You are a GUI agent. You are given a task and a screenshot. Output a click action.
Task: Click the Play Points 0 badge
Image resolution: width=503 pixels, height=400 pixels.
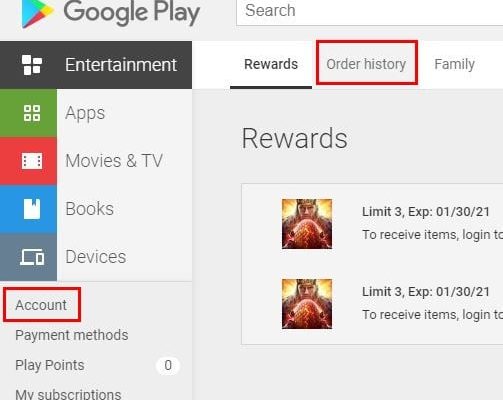pyautogui.click(x=168, y=365)
